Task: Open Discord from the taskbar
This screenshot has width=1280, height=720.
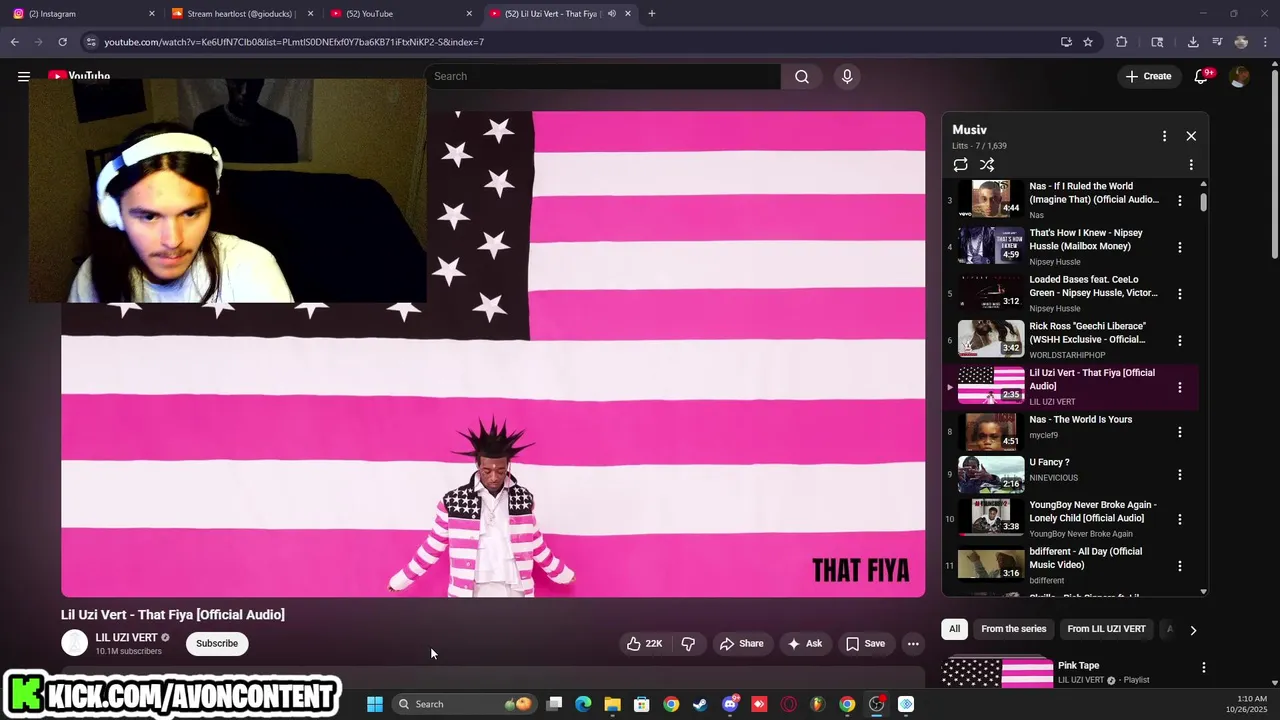Action: click(x=730, y=704)
